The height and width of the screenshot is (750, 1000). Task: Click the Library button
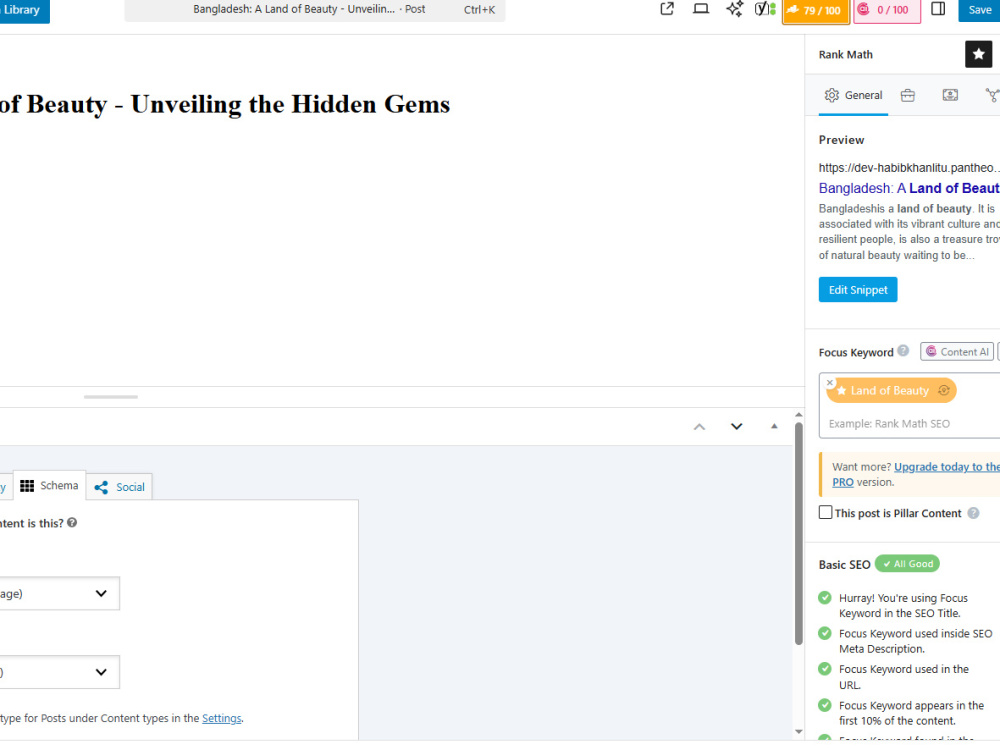(x=23, y=10)
